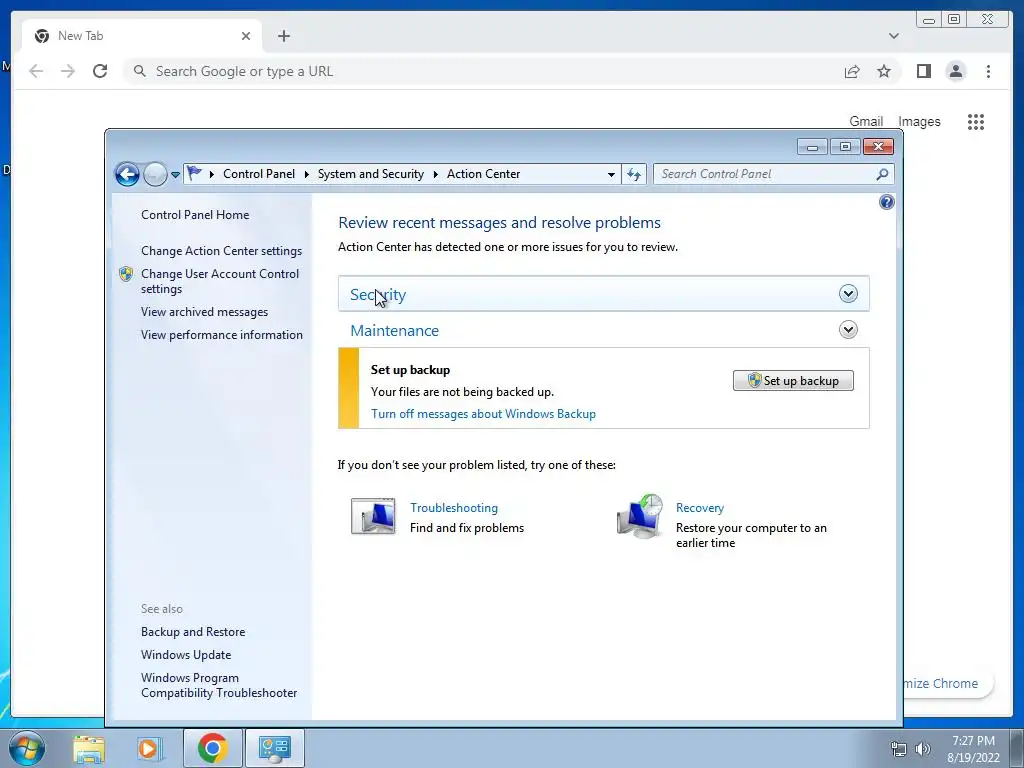Click Chrome's forward navigation arrow
This screenshot has width=1024, height=768.
[68, 71]
